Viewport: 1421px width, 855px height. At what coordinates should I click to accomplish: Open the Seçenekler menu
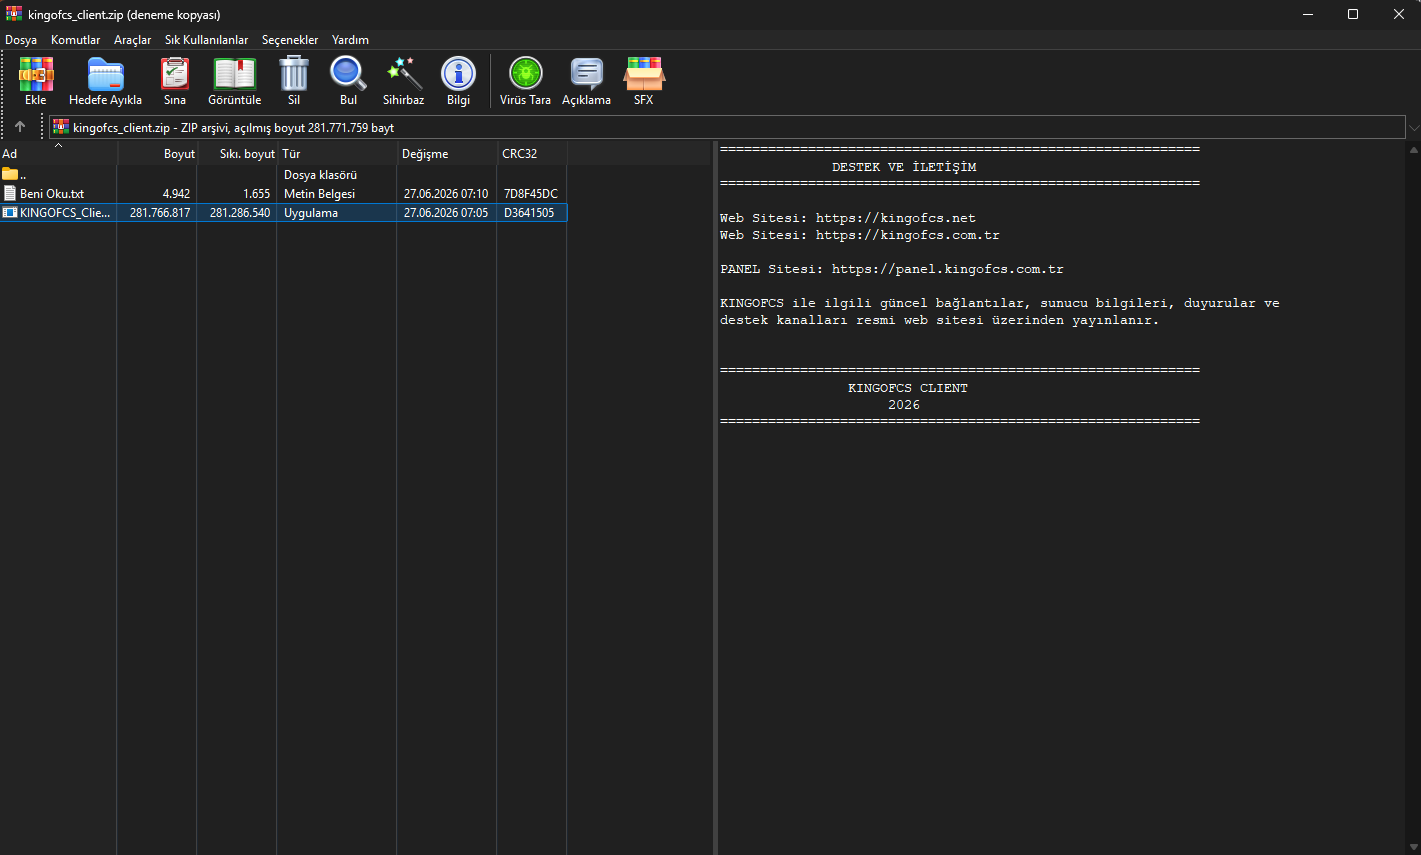tap(290, 40)
